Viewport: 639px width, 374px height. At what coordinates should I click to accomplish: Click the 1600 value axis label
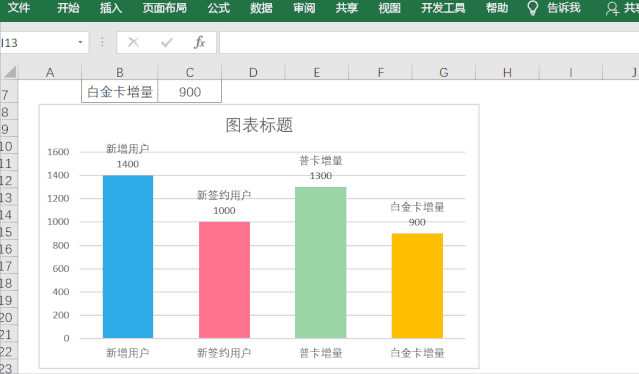[58, 152]
